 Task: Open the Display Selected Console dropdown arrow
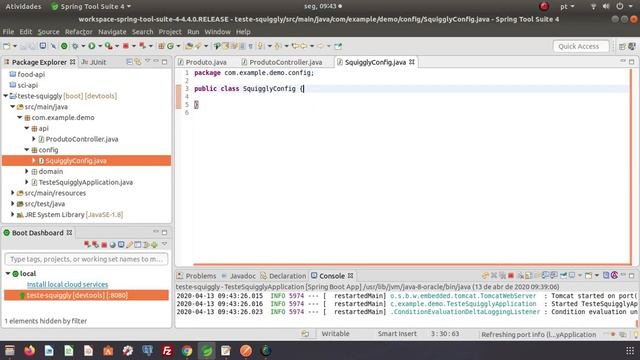pos(580,276)
